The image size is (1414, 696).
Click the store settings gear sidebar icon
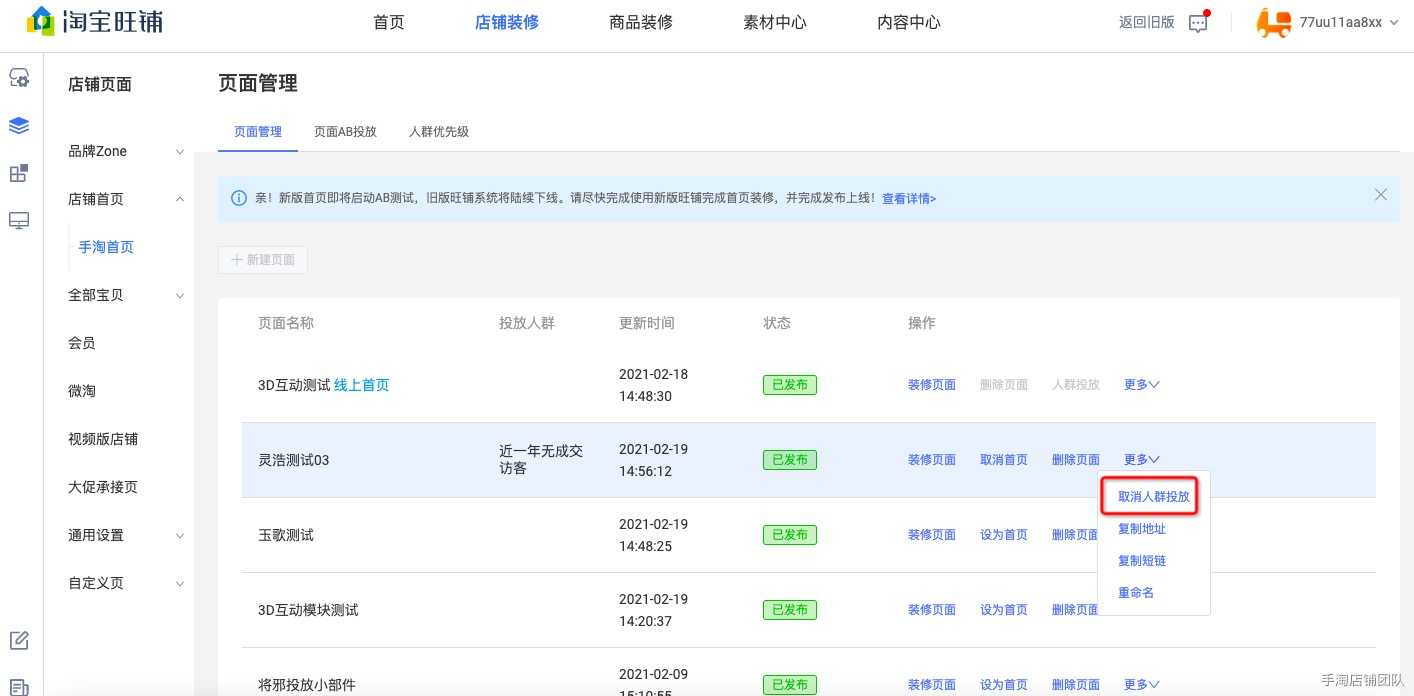pyautogui.click(x=19, y=78)
